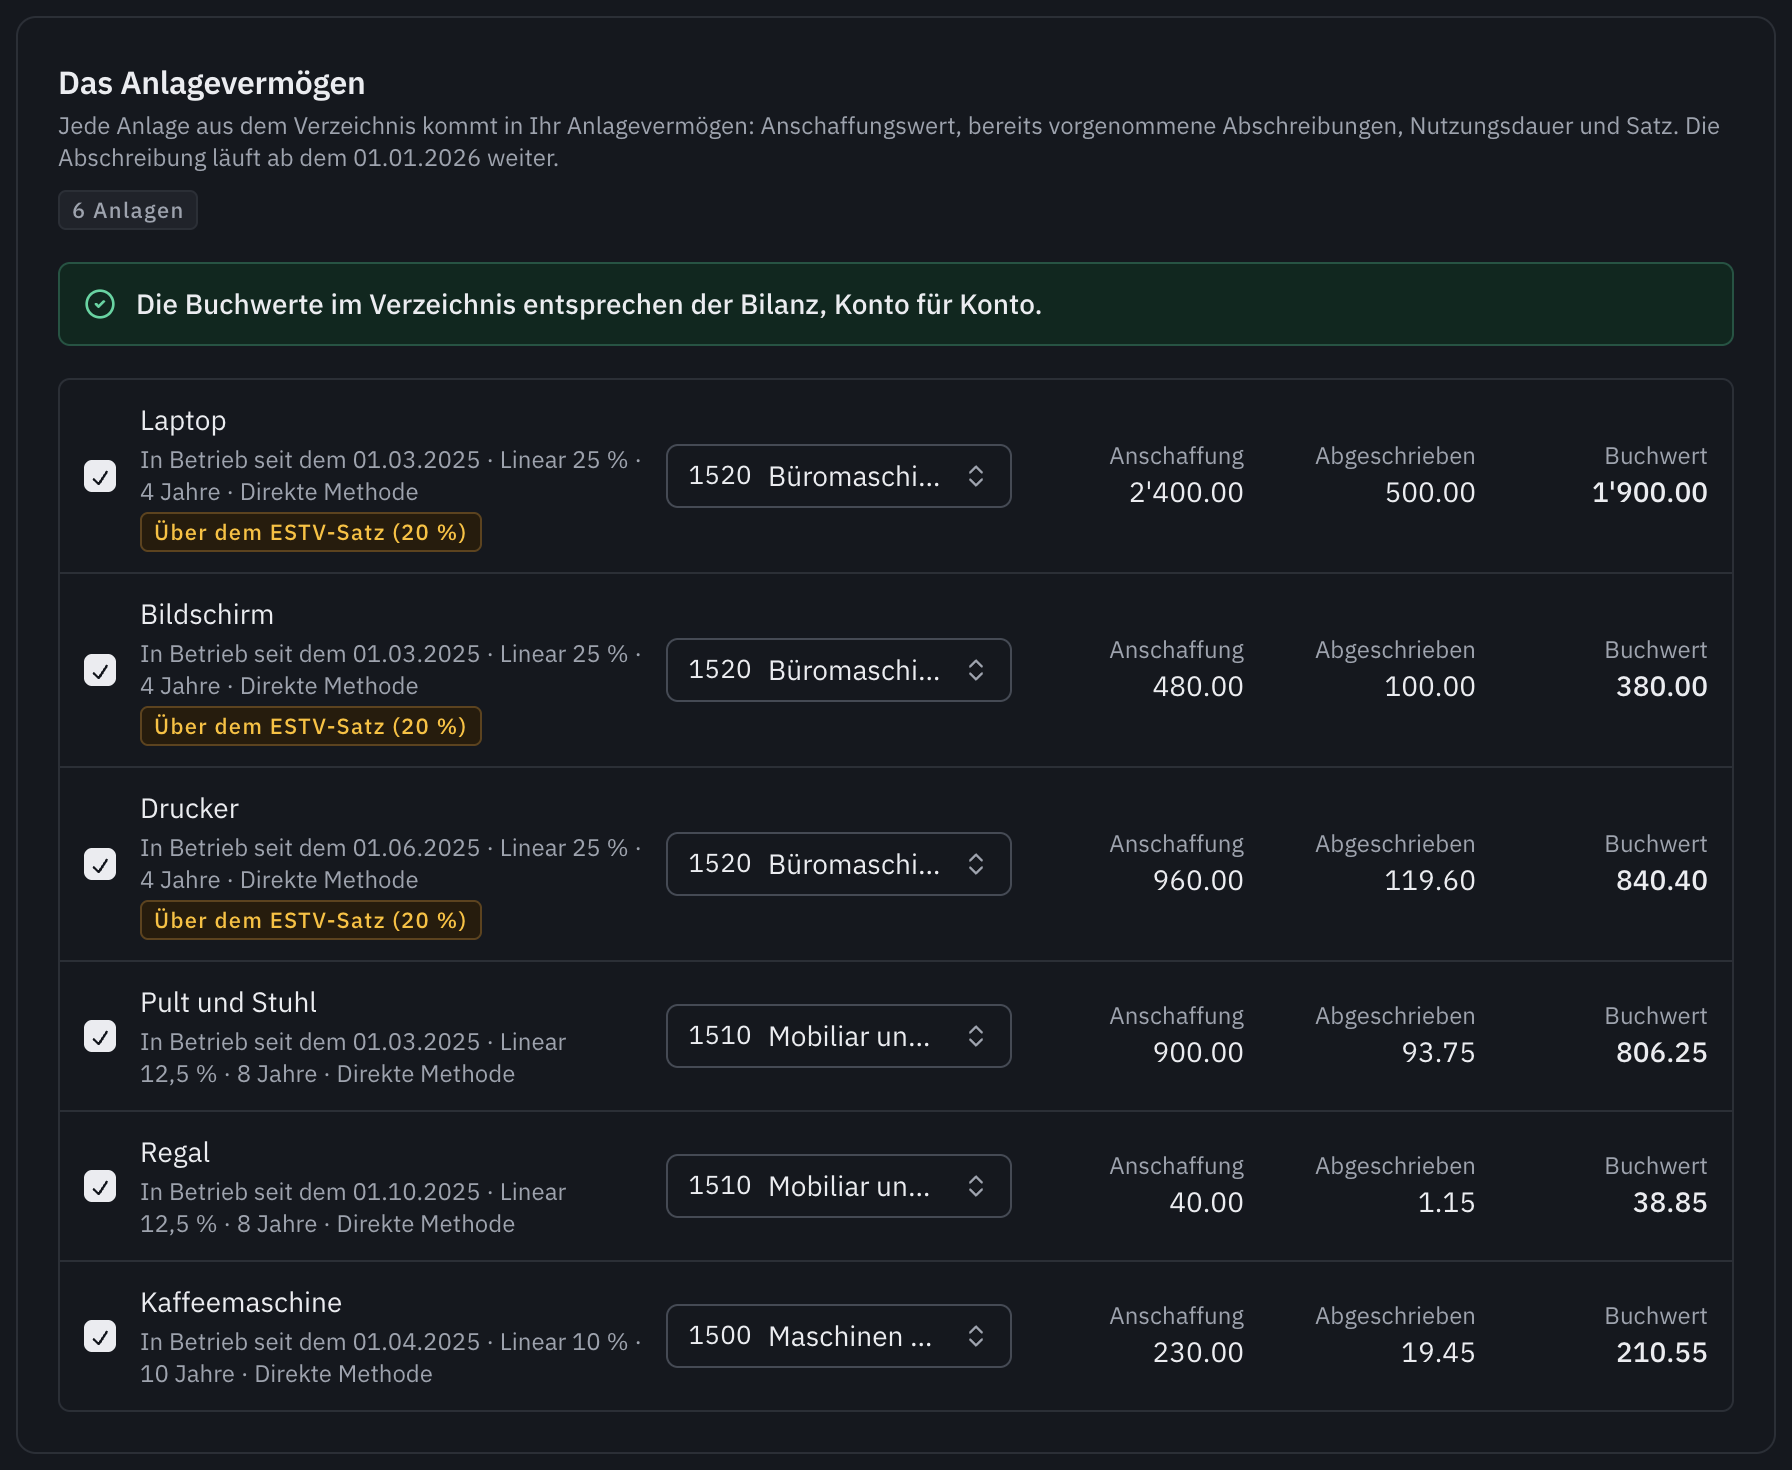Click the Abgeschrieben value 93.75
Image resolution: width=1792 pixels, height=1470 pixels.
click(x=1438, y=1052)
